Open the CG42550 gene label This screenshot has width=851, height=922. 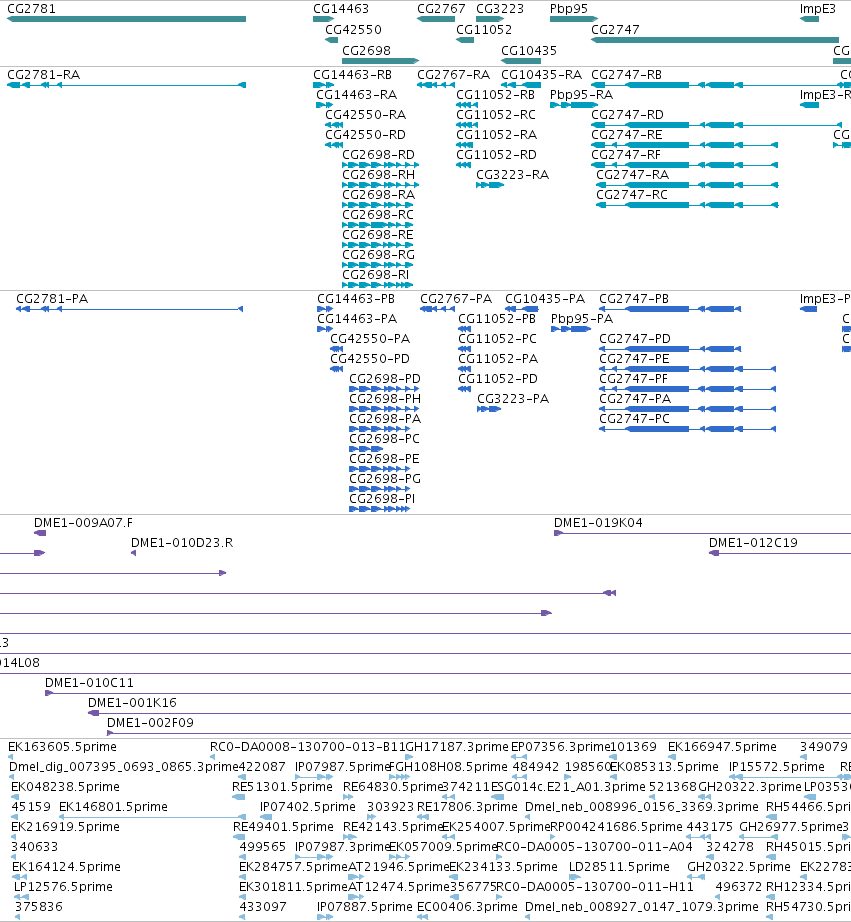[x=353, y=30]
